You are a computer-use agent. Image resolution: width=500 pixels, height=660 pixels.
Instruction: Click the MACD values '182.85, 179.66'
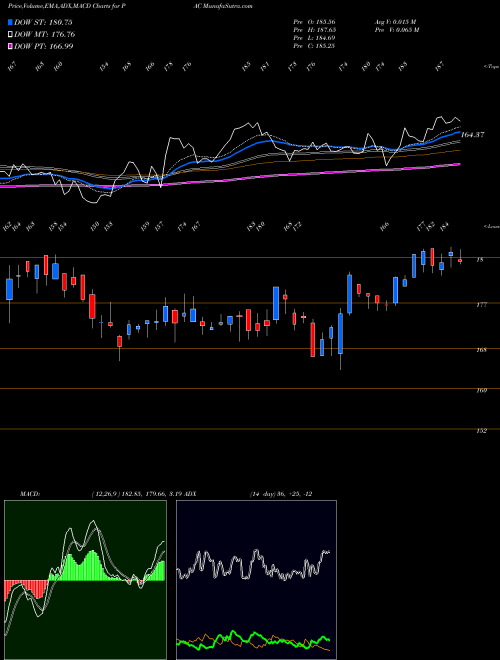coord(143,494)
